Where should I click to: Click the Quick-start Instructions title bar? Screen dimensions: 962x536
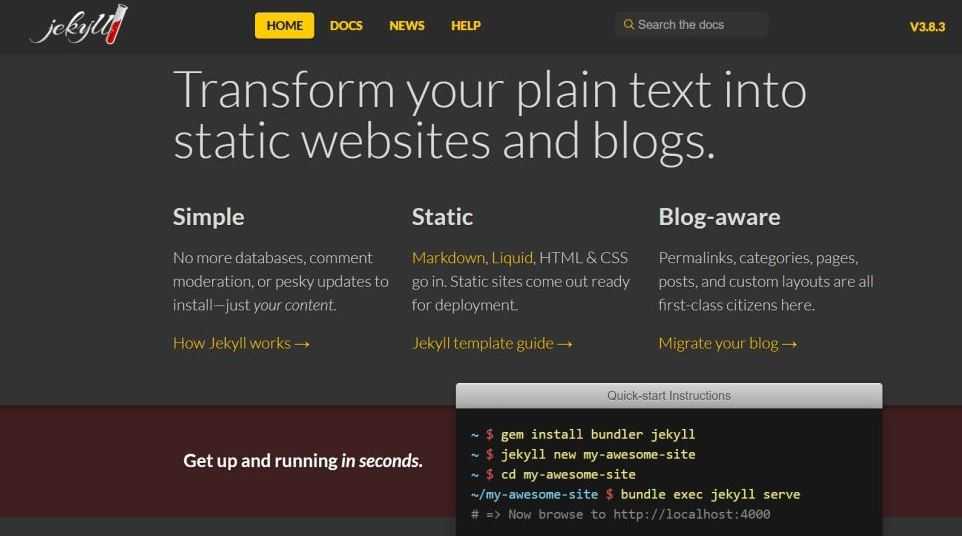pos(669,396)
